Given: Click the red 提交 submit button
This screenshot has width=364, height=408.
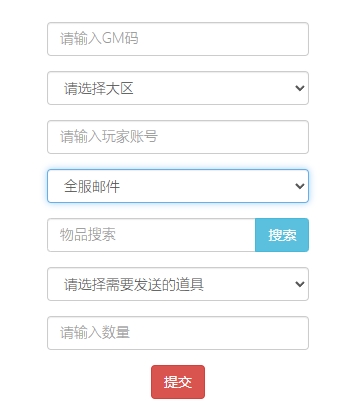Looking at the screenshot, I should 178,382.
